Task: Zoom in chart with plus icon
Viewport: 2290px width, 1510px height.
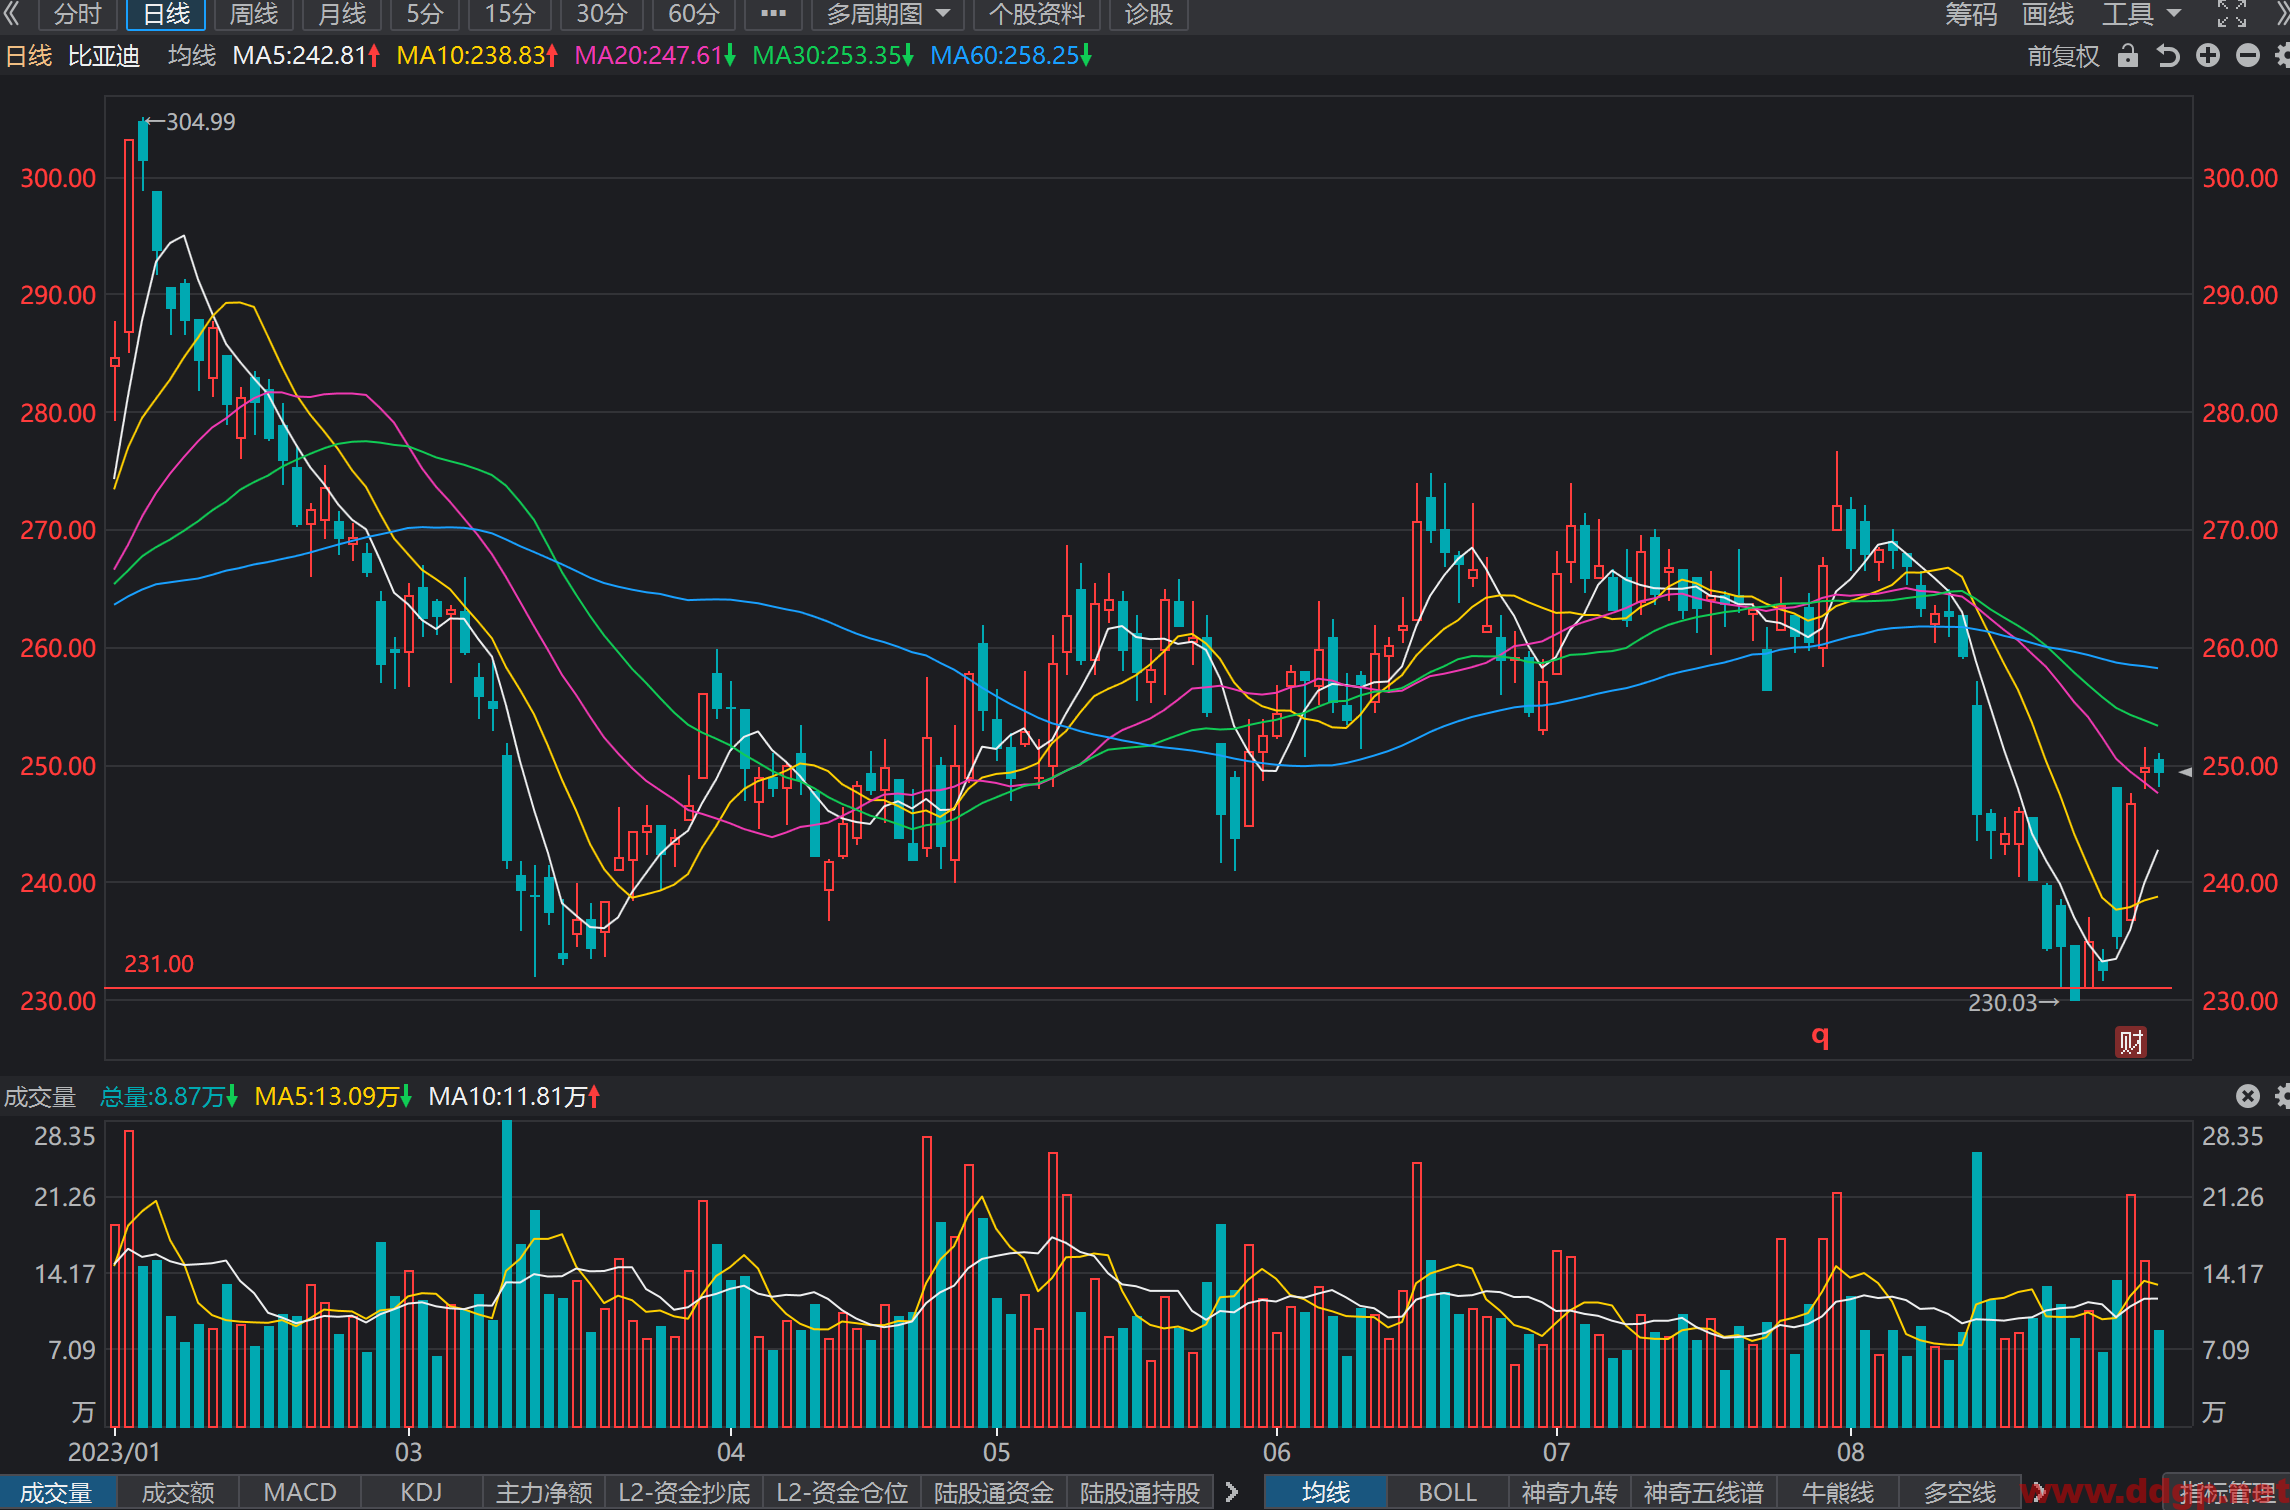Action: (x=2208, y=56)
